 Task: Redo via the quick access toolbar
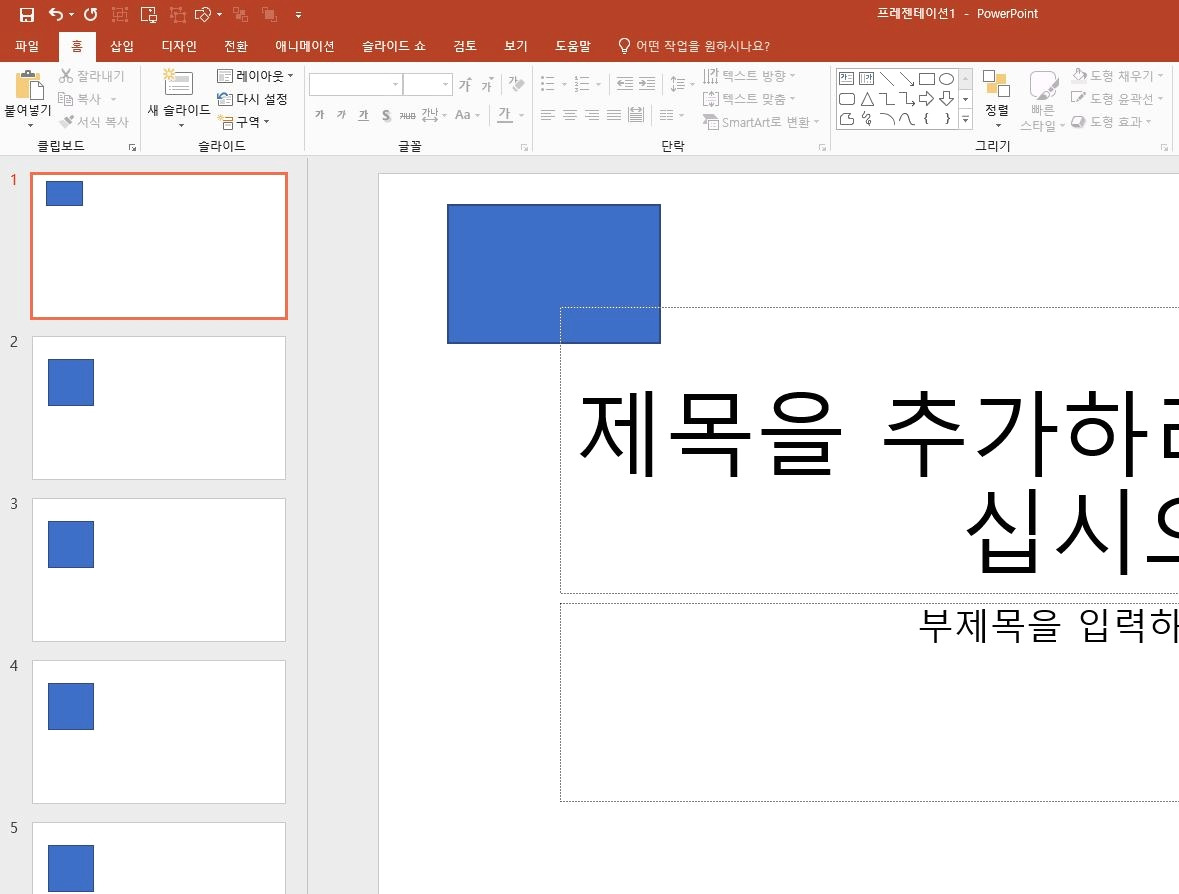point(90,14)
